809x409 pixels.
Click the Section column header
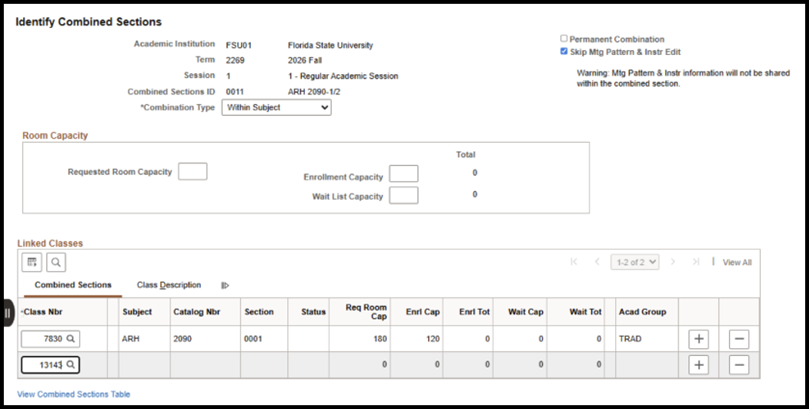pos(259,312)
